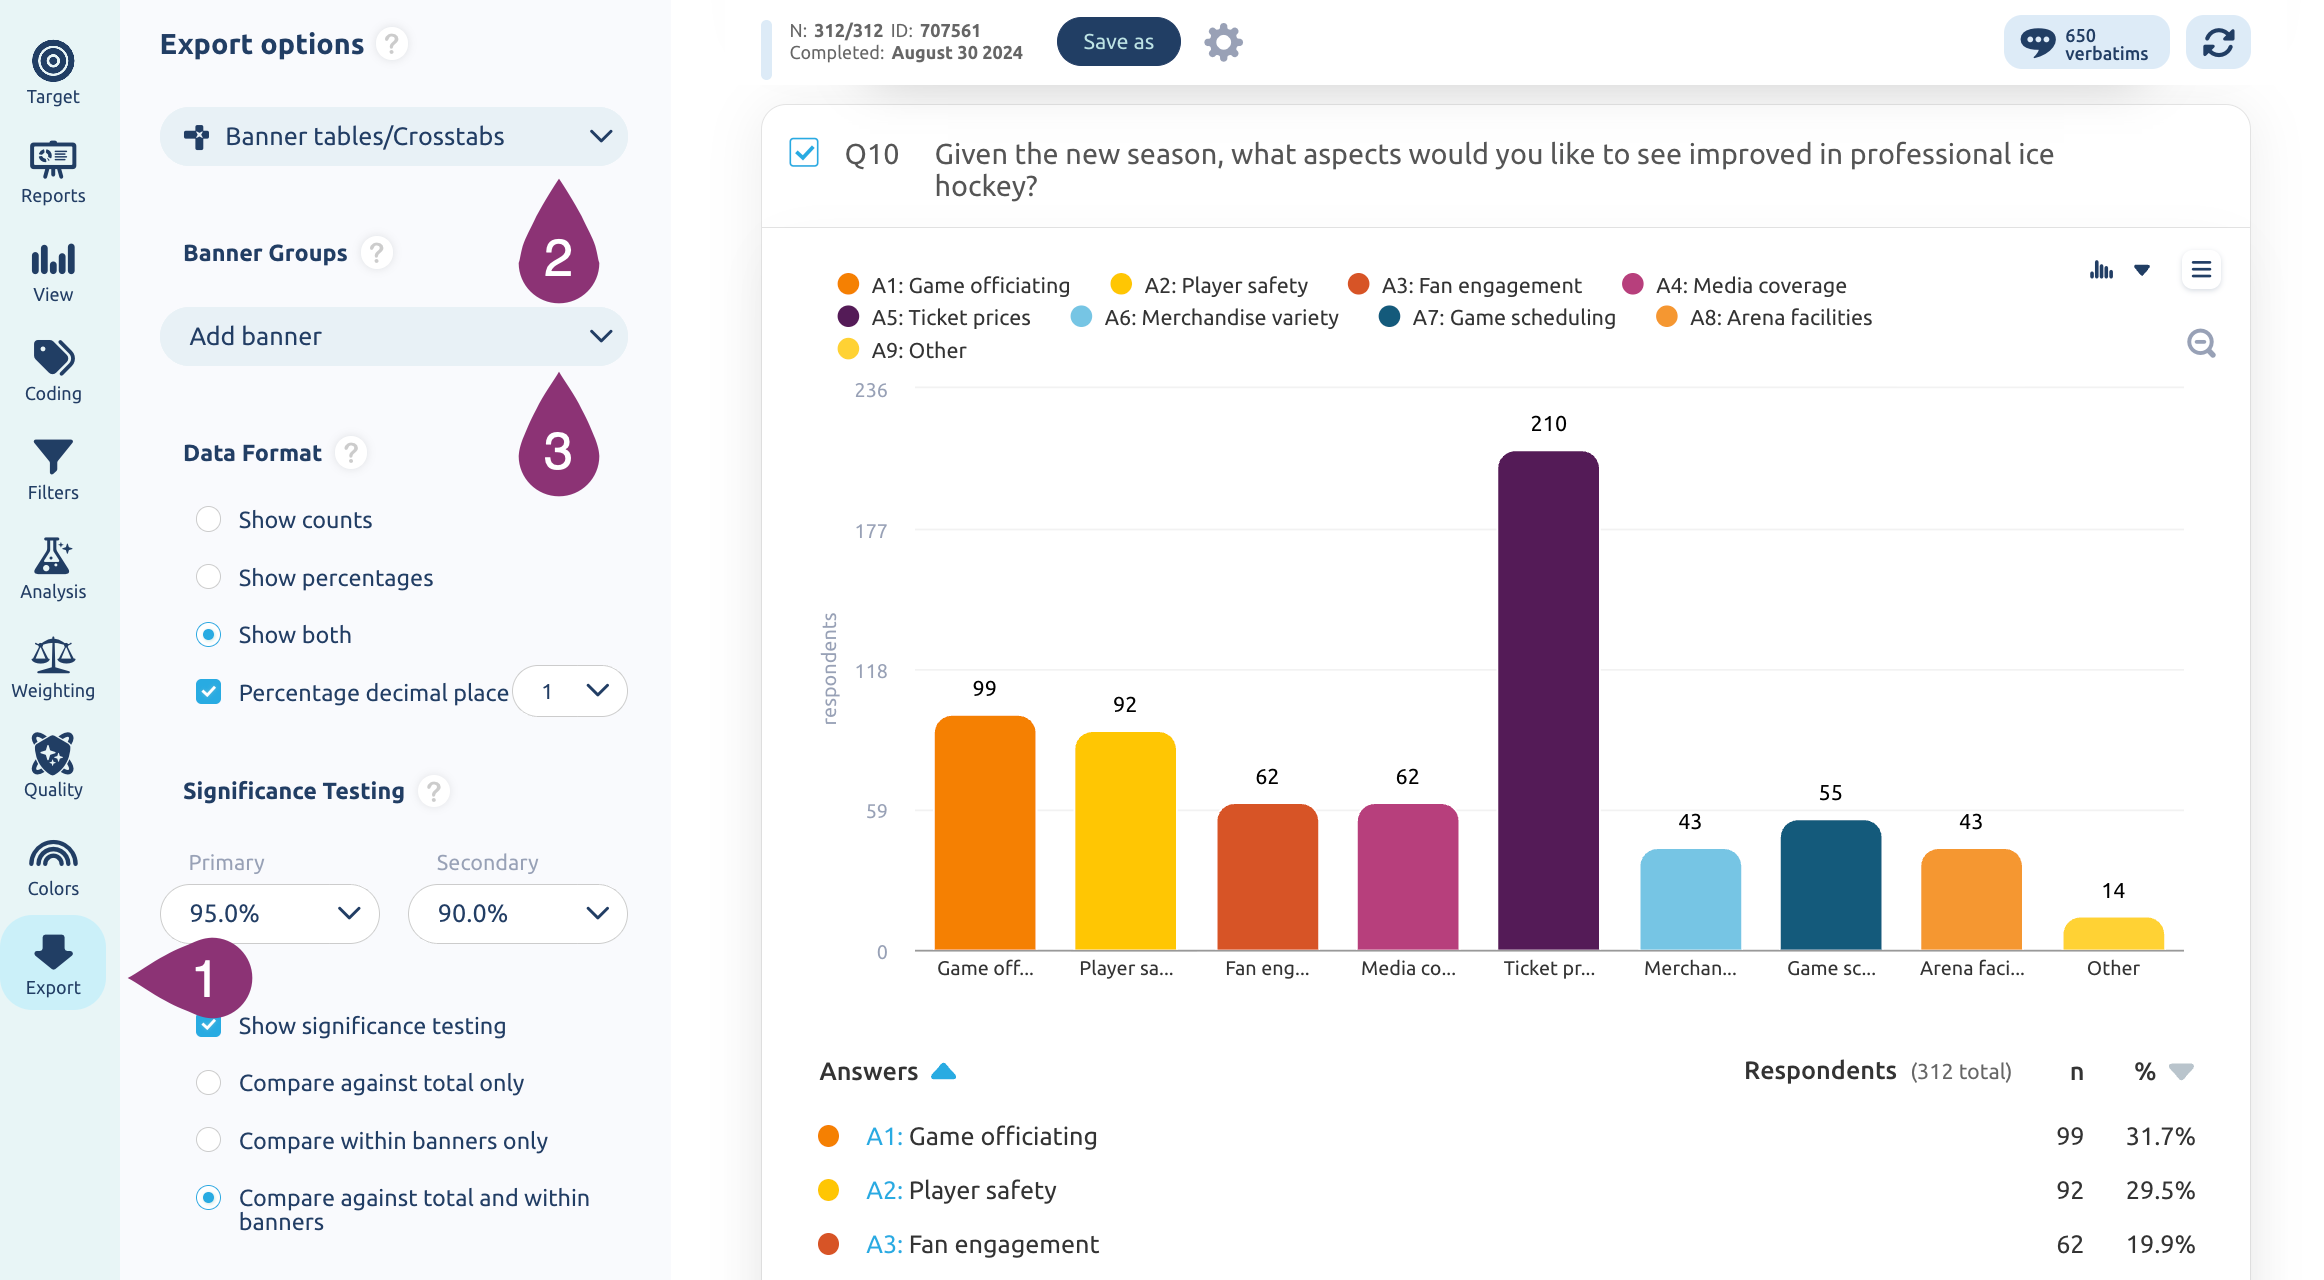Open the decimal place count dropdown

click(570, 691)
